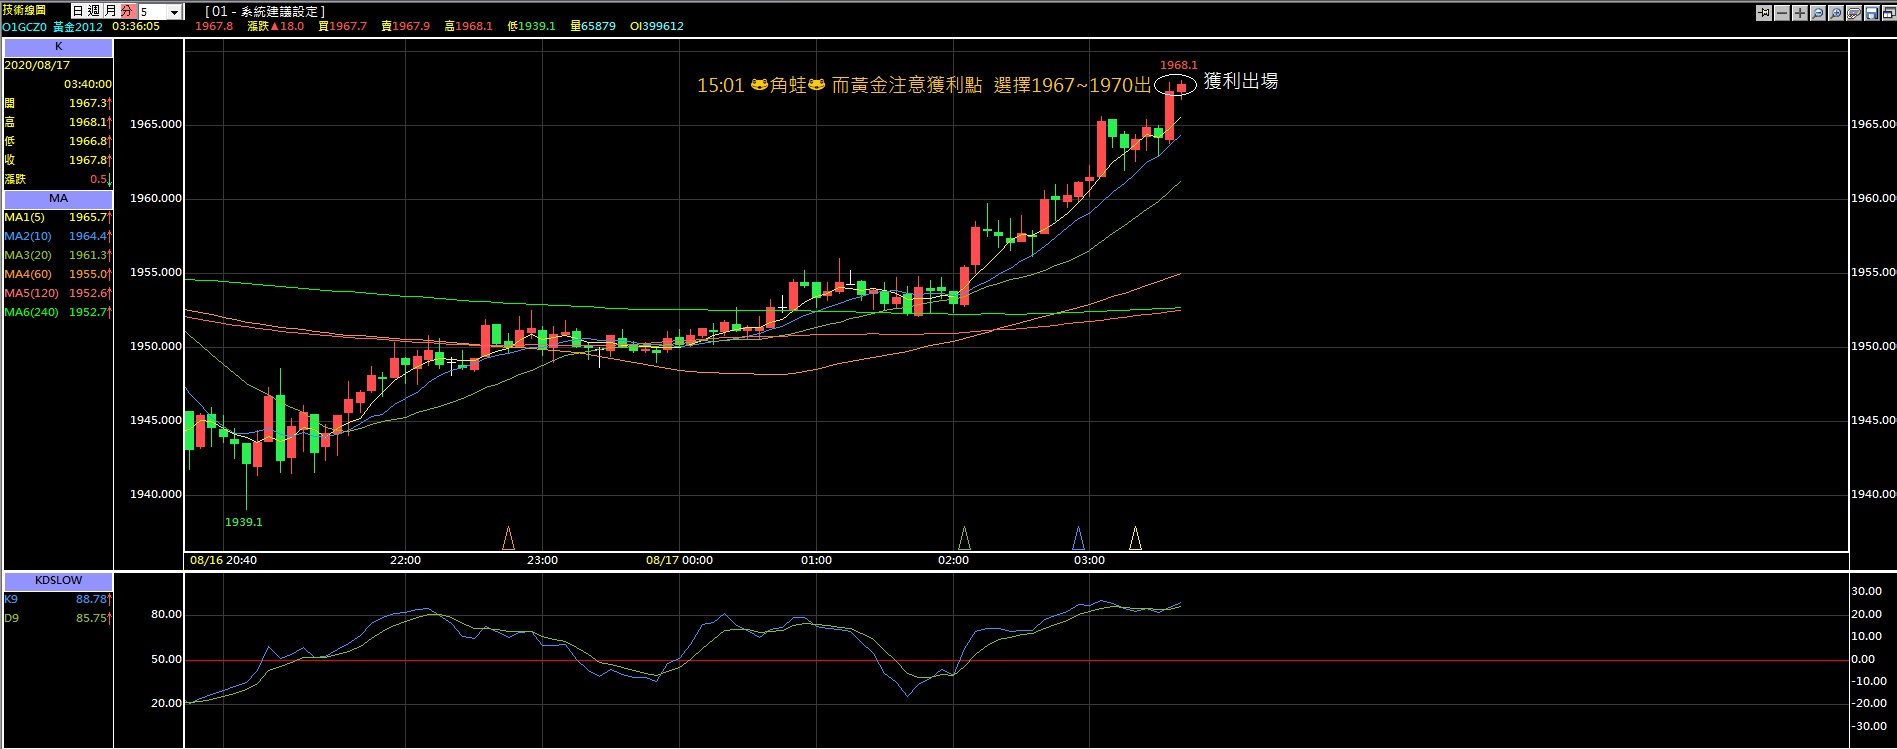Screen dimensions: 1897x749
Task: Click the 1968.1 high price label
Action: (1178, 65)
